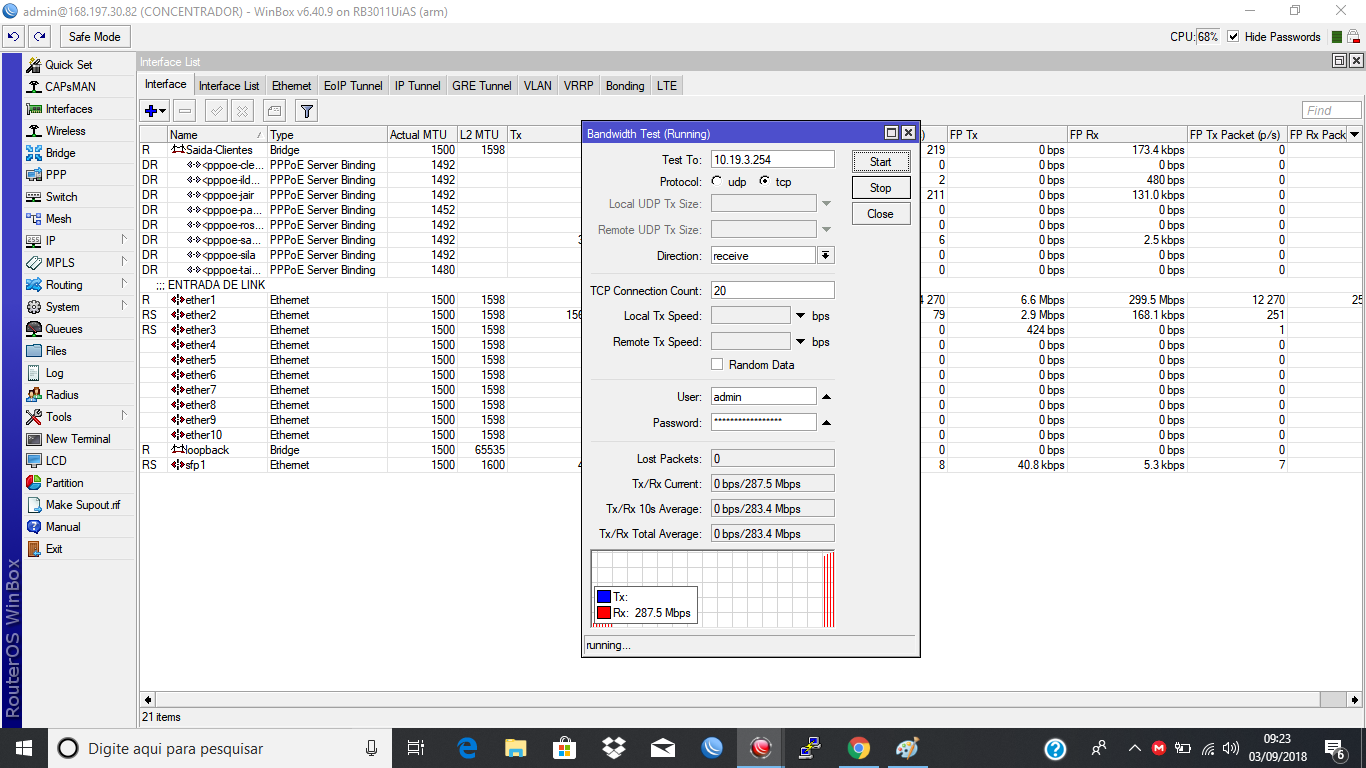1366x768 pixels.
Task: Click the Disable cross toolbar button
Action: [x=242, y=111]
